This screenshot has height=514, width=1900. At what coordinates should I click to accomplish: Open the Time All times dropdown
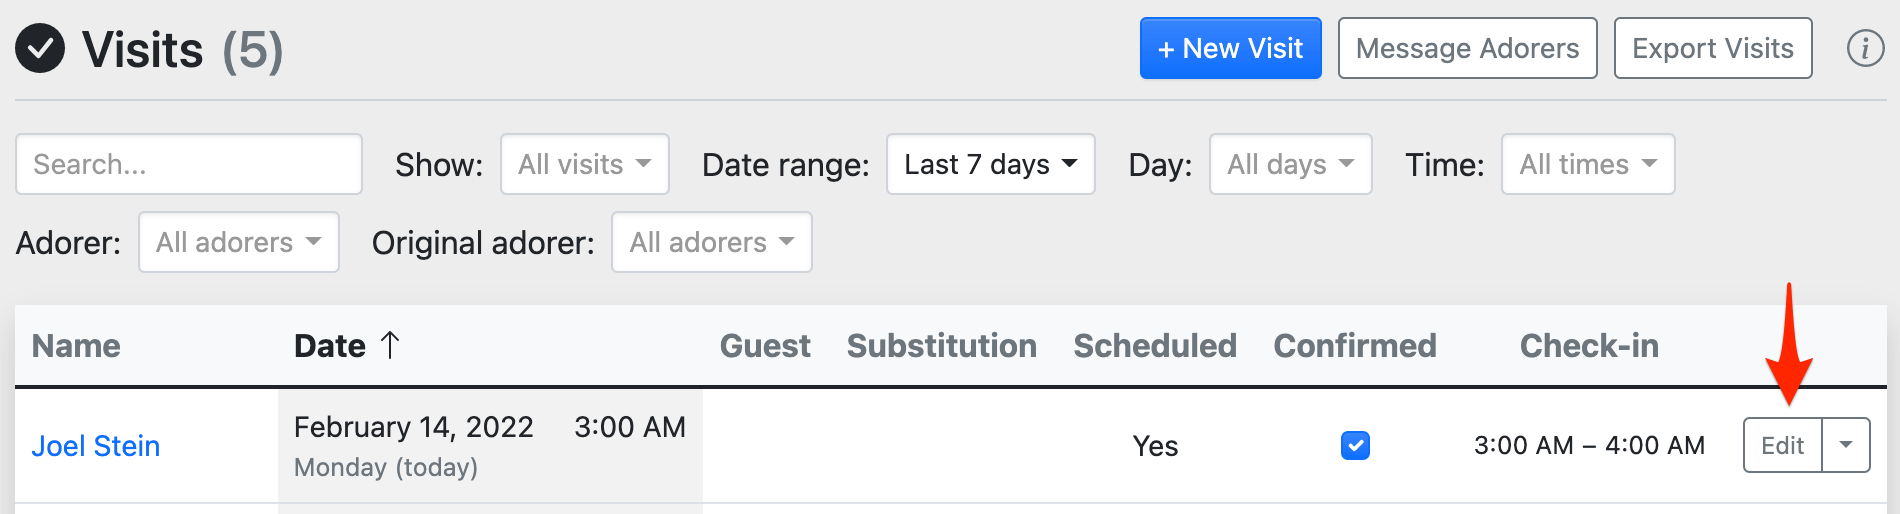click(1587, 164)
